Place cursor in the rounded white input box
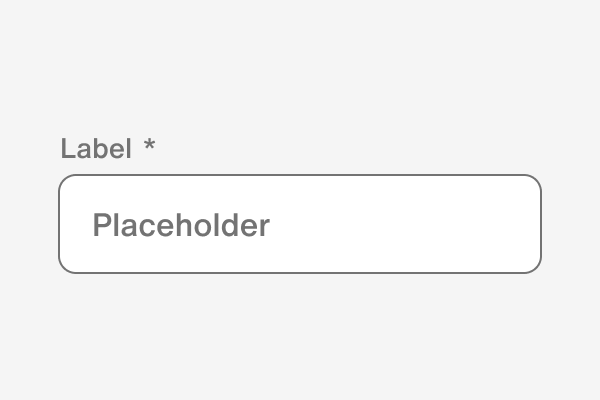This screenshot has height=400, width=600. click(300, 224)
